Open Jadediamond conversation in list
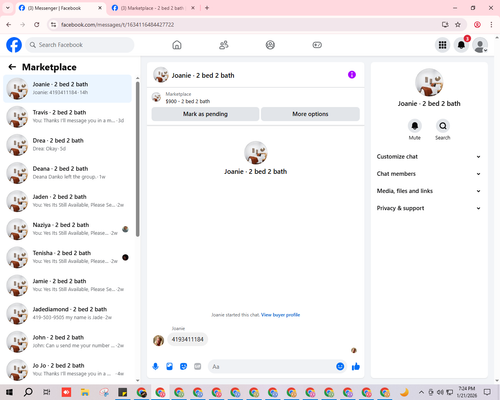This screenshot has height=400, width=500. pyautogui.click(x=67, y=313)
